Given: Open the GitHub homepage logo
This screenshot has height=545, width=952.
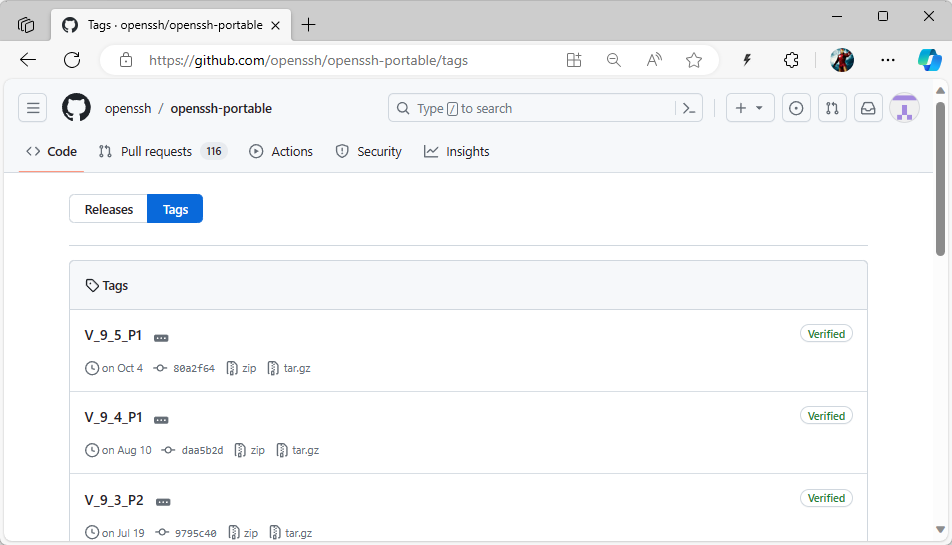Looking at the screenshot, I should click(x=76, y=108).
